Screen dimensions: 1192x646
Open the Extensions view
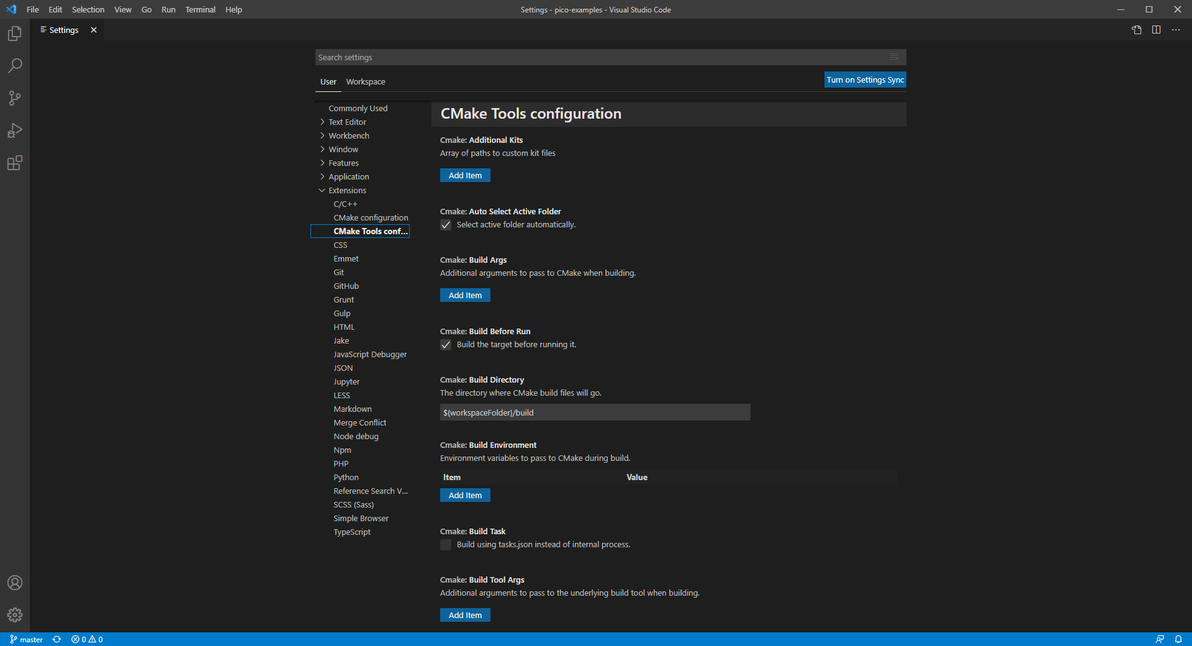14,163
